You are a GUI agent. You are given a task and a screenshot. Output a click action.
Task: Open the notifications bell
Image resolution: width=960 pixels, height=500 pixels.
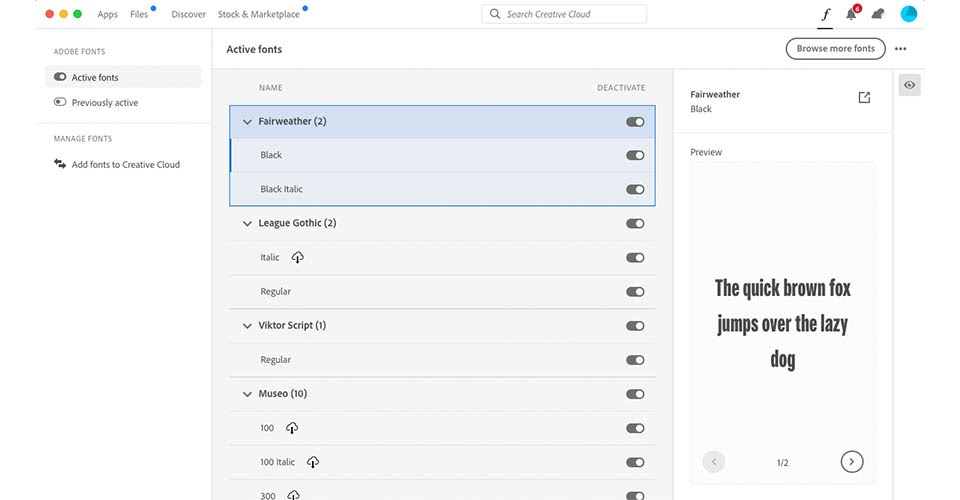(852, 14)
